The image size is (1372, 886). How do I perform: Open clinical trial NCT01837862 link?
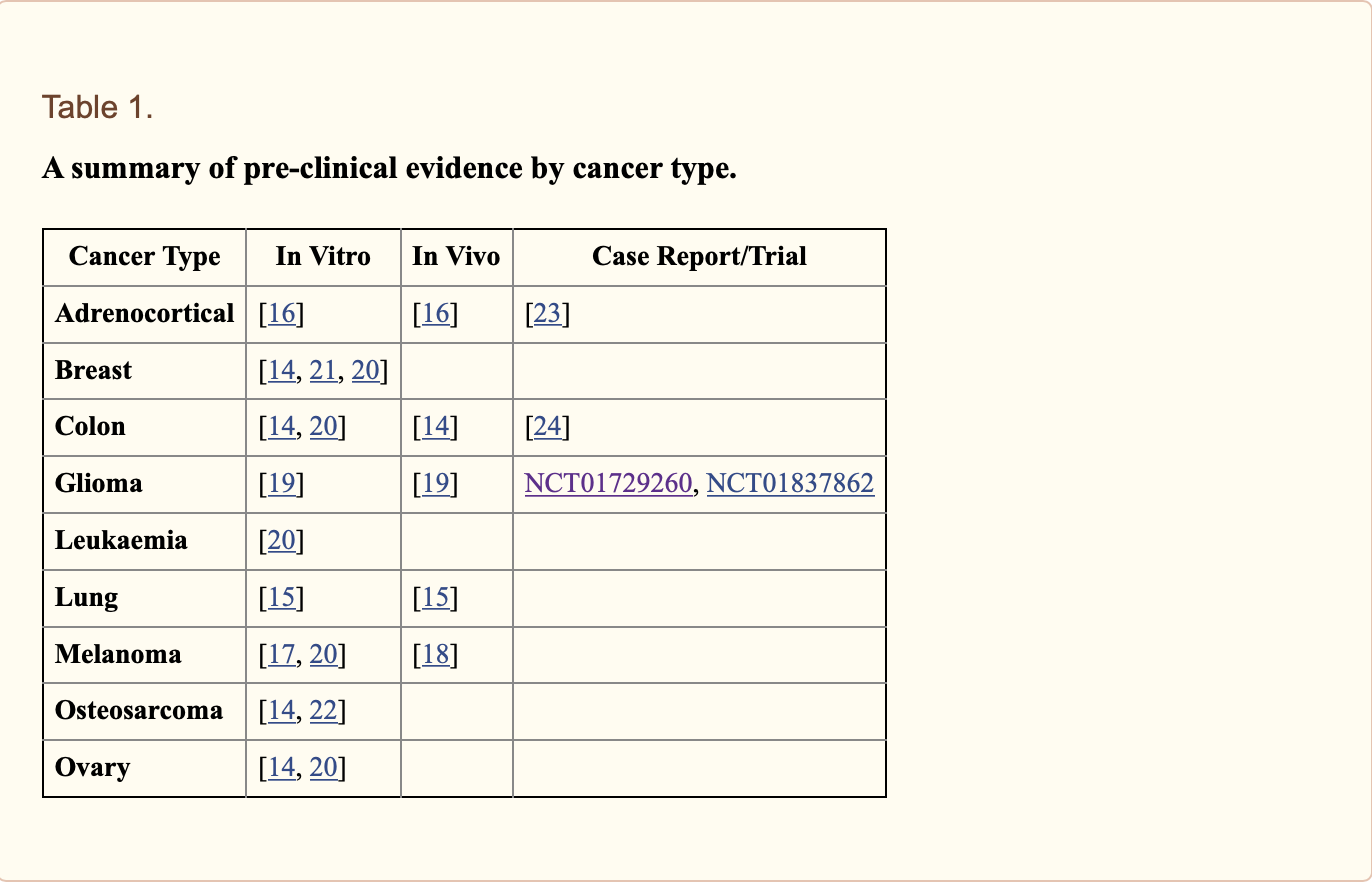[790, 484]
